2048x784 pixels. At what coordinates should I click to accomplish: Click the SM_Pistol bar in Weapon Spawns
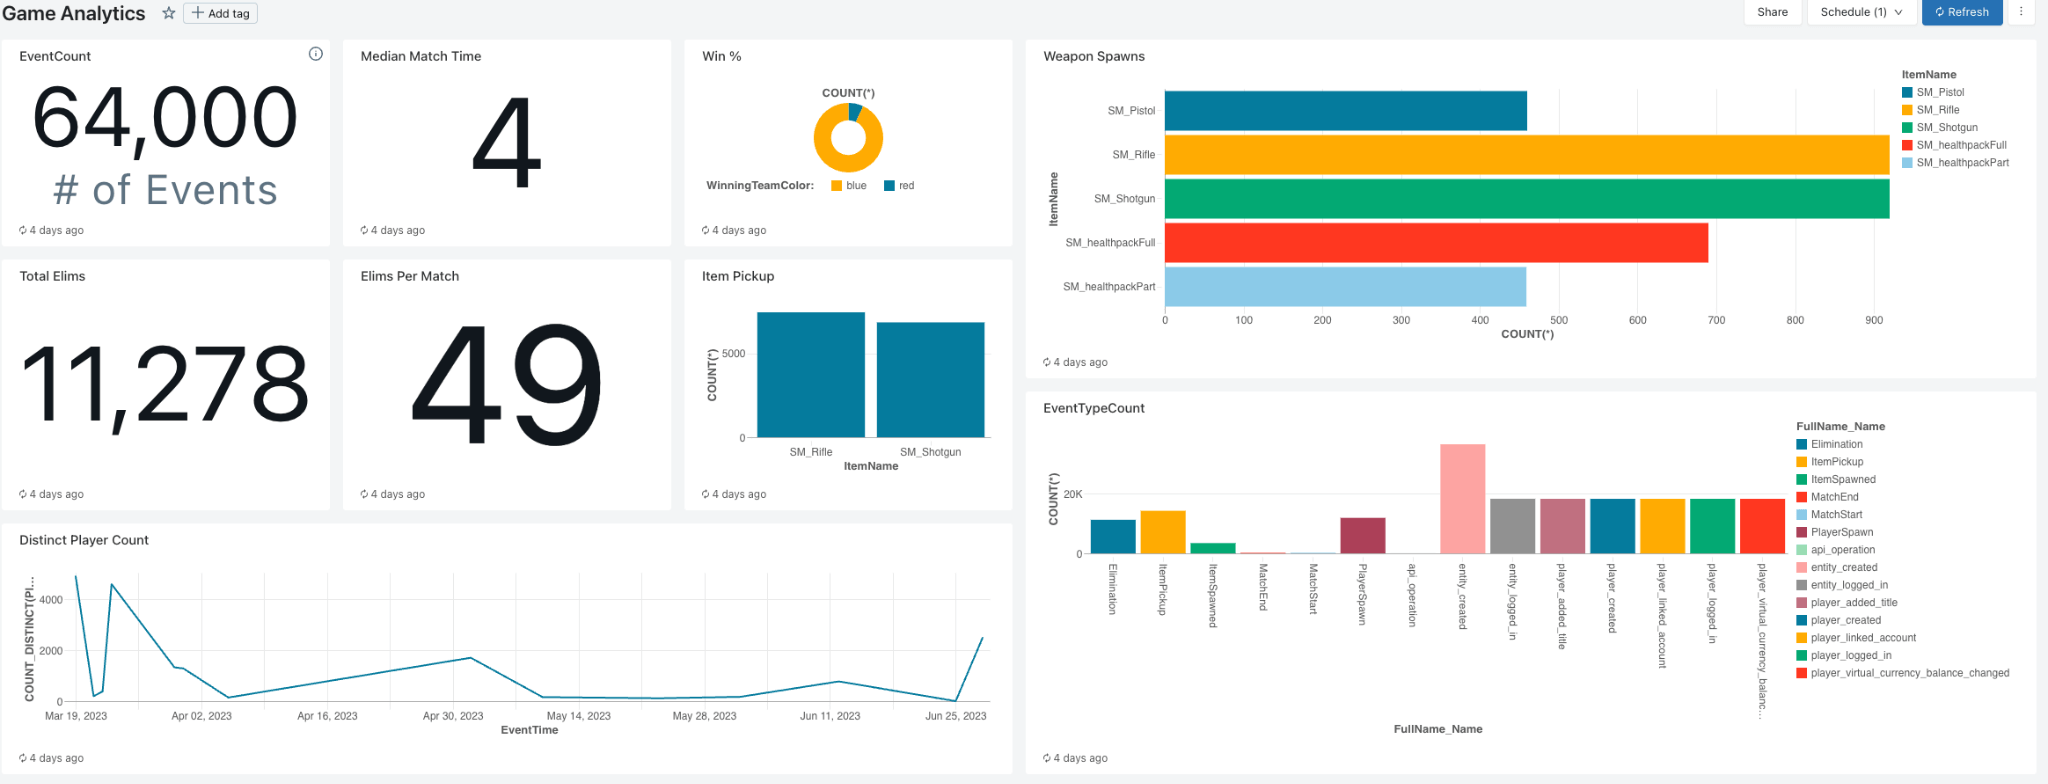tap(1345, 111)
